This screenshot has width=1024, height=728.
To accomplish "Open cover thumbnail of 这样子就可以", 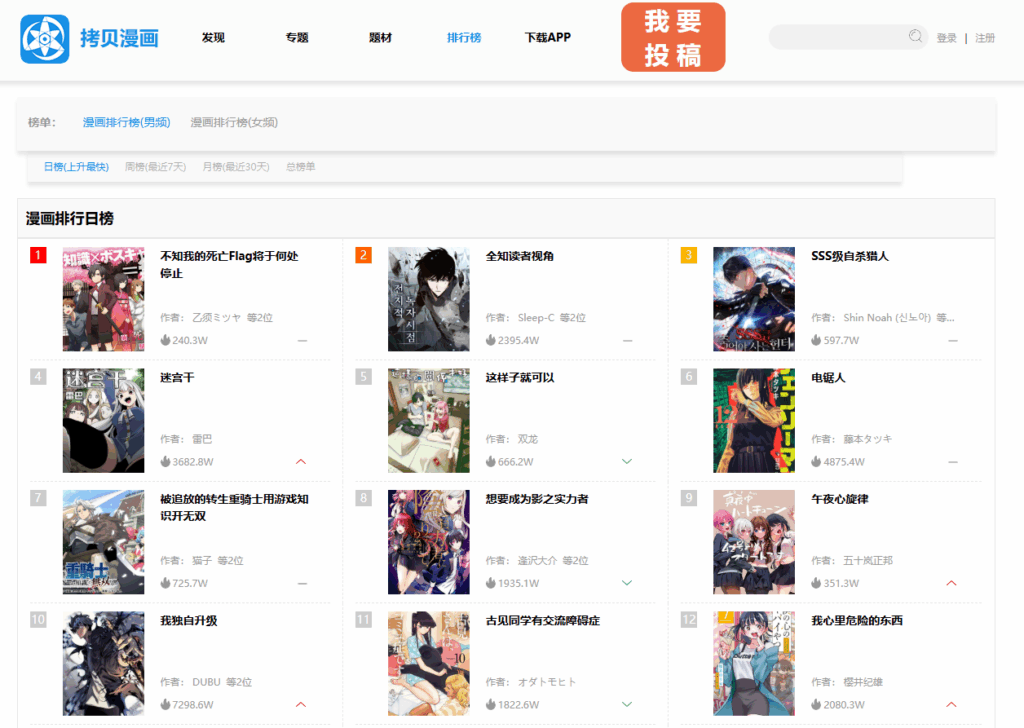I will pyautogui.click(x=428, y=420).
